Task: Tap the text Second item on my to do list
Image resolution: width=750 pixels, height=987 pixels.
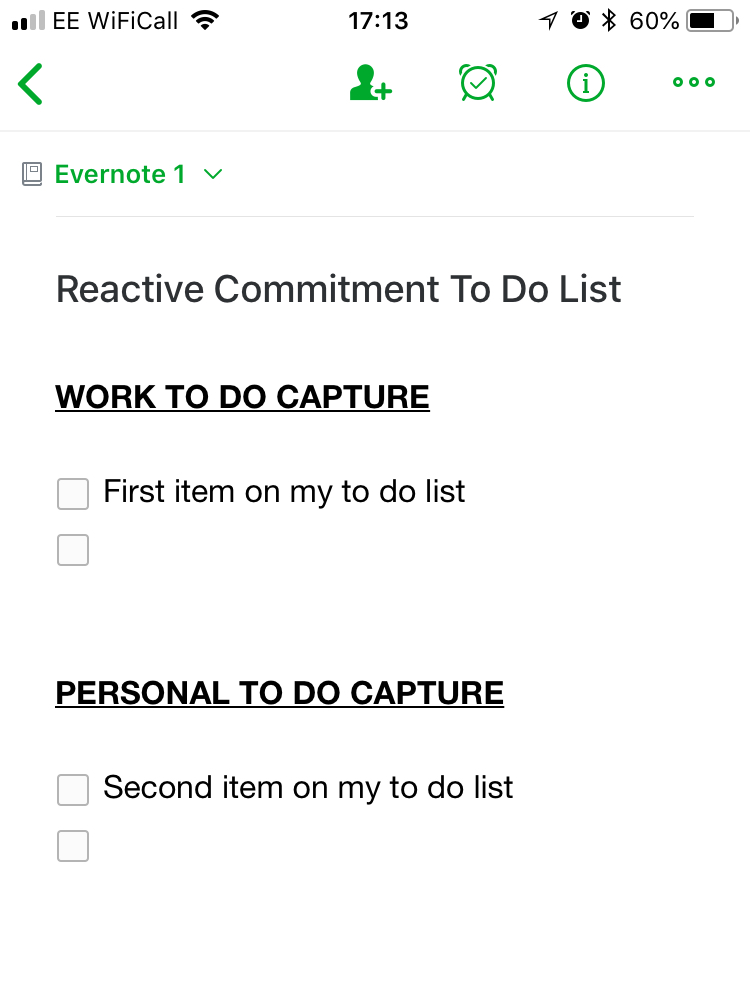Action: (308, 788)
